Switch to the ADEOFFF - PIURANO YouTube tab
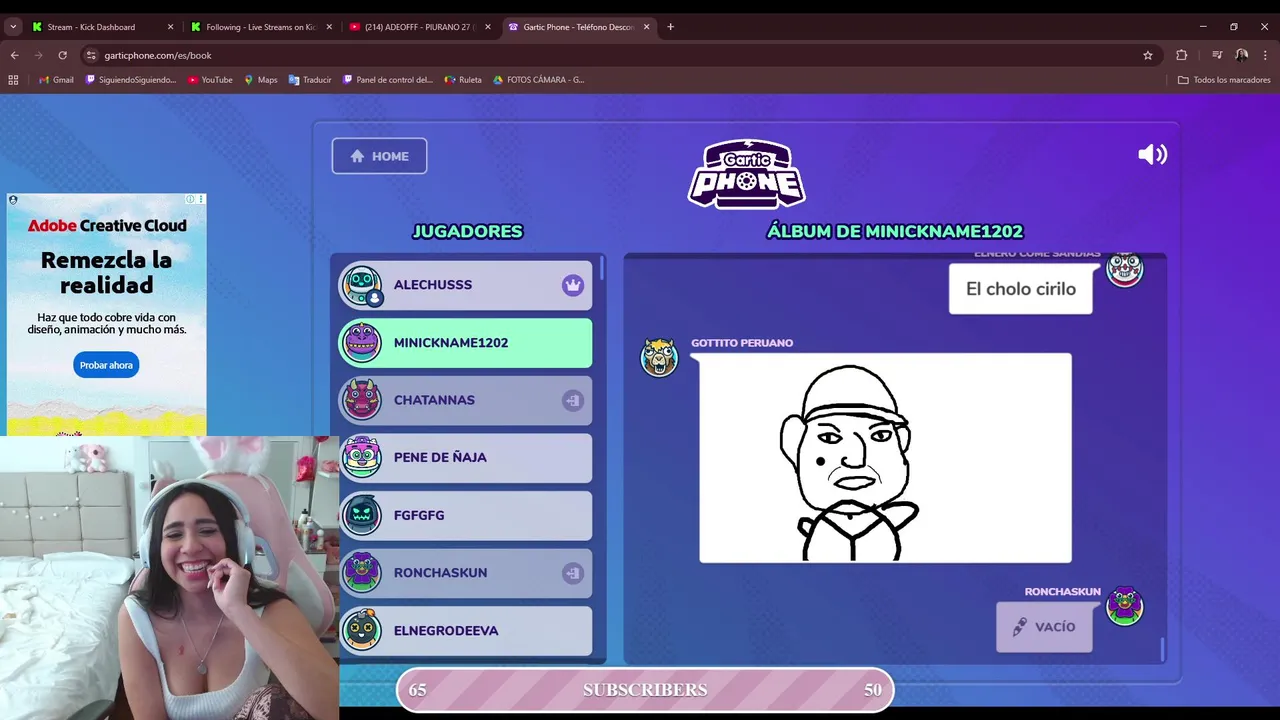 pos(418,27)
